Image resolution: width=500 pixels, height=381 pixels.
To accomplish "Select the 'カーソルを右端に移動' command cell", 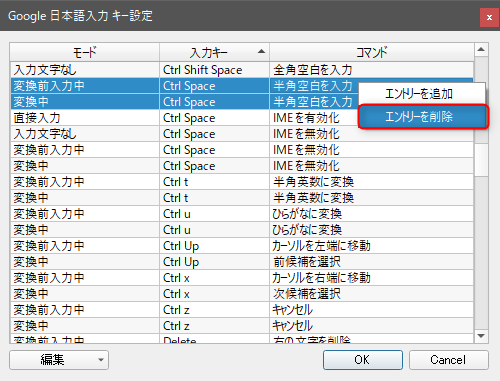I will pos(371,278).
